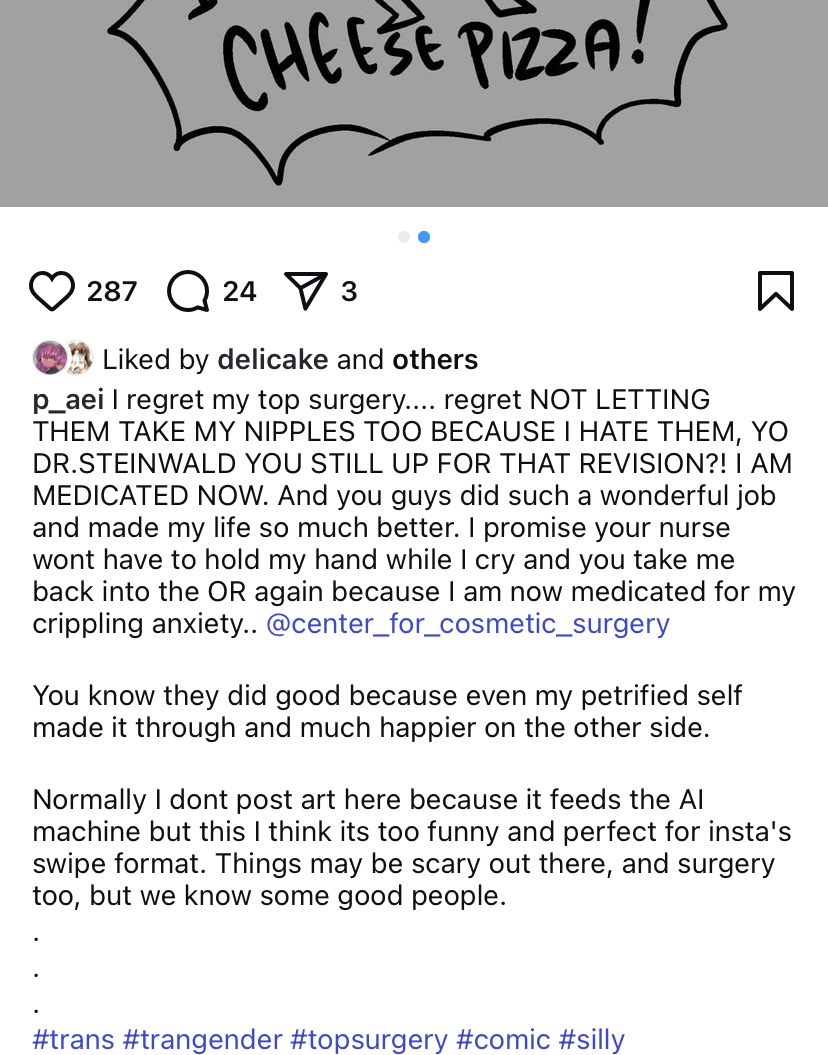Tap the #trans hashtag

click(x=73, y=1039)
